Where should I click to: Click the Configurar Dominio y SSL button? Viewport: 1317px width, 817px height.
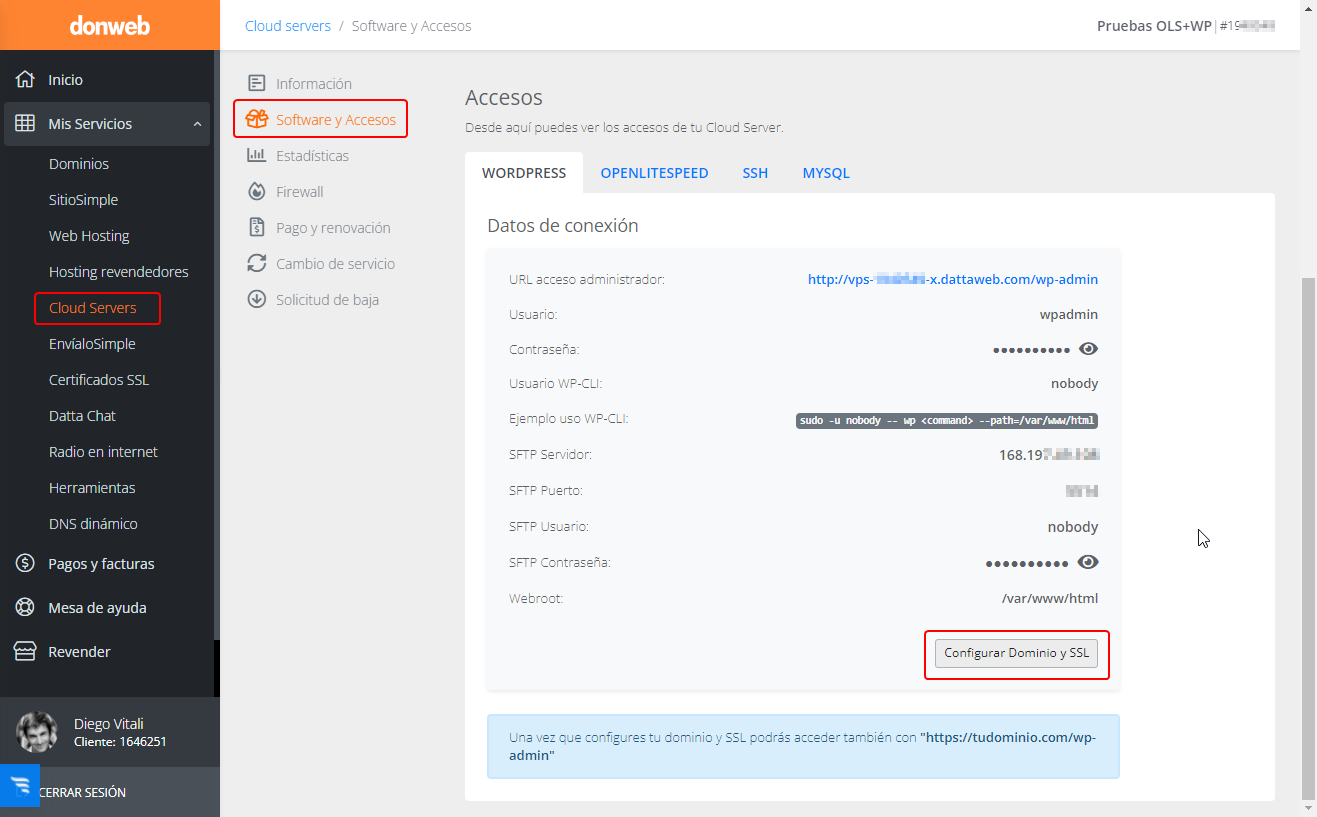pos(1016,653)
